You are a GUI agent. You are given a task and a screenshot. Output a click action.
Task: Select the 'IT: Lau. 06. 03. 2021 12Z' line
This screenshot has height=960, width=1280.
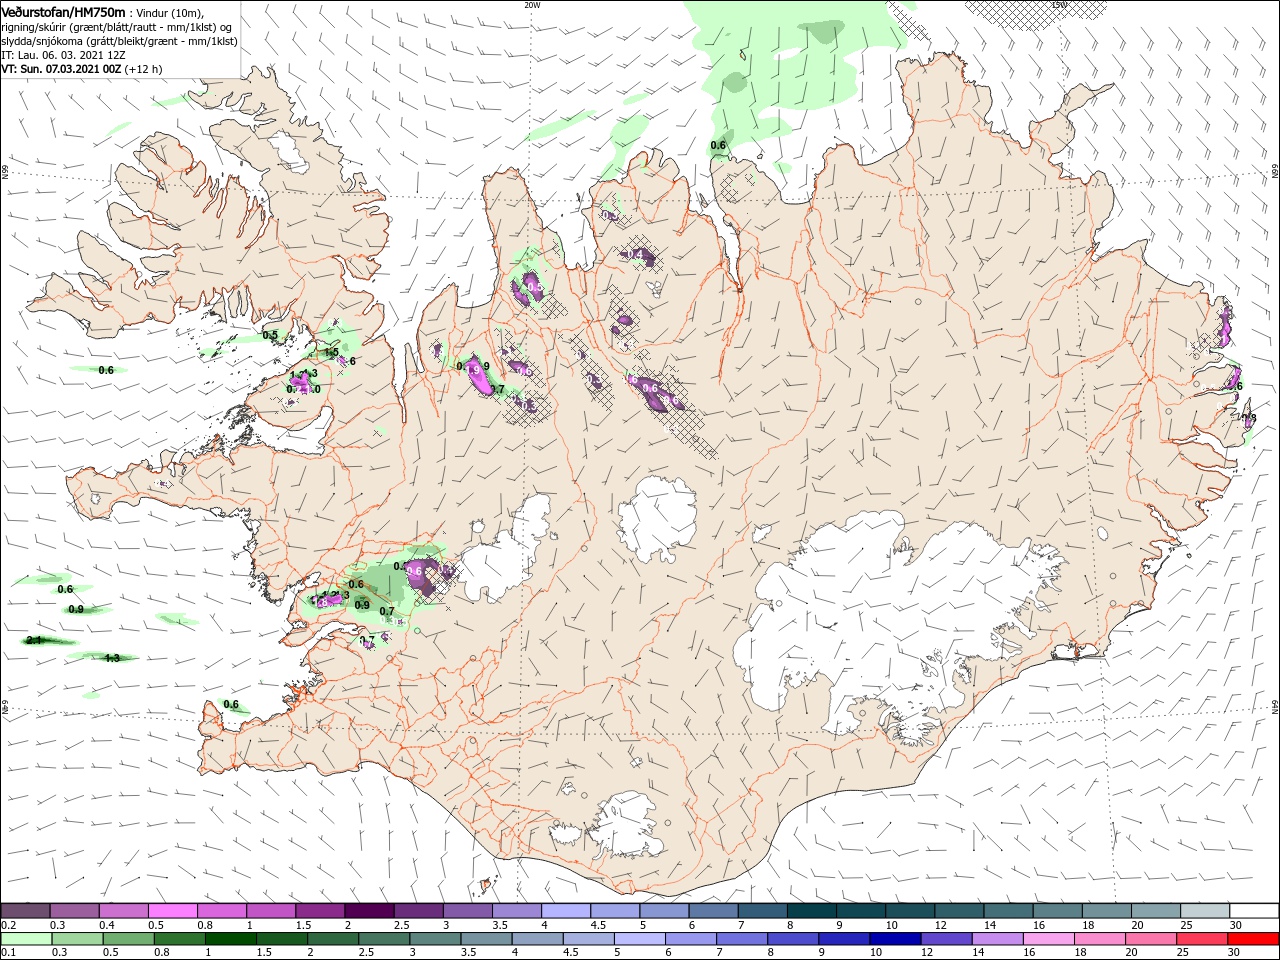pos(62,55)
